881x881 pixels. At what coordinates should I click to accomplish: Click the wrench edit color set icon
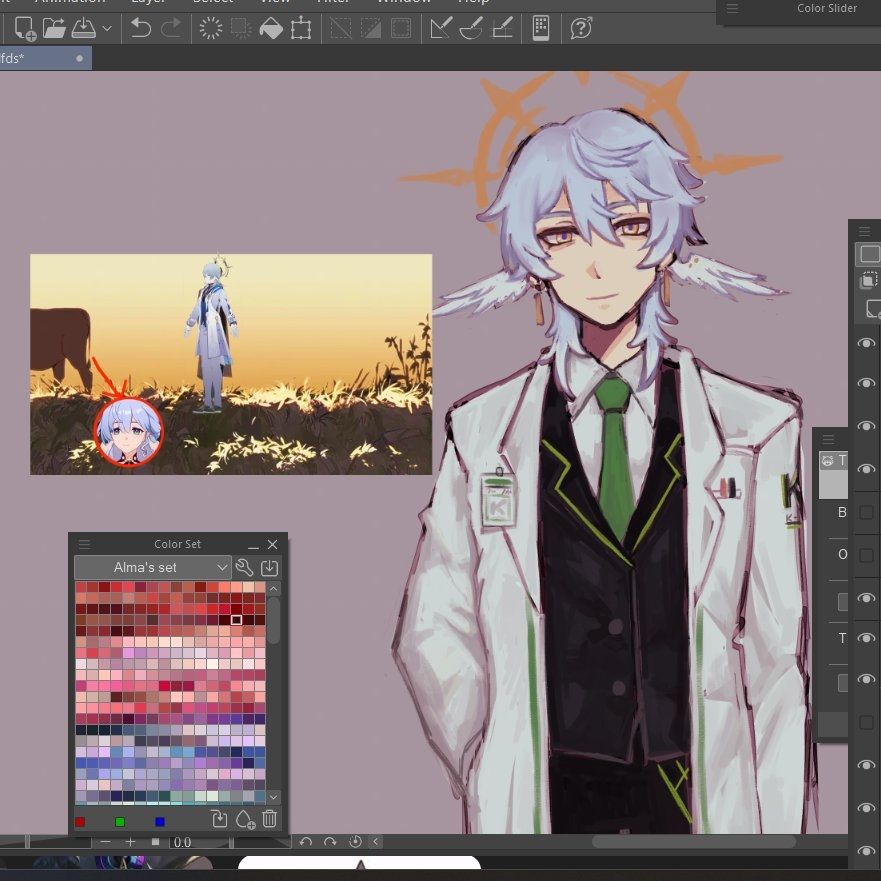click(244, 567)
